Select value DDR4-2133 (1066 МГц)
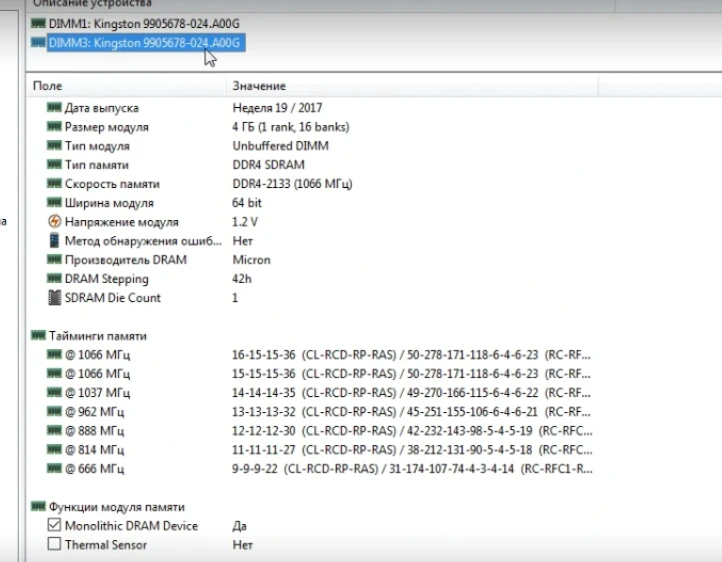Viewport: 722px width, 562px height. [x=292, y=184]
